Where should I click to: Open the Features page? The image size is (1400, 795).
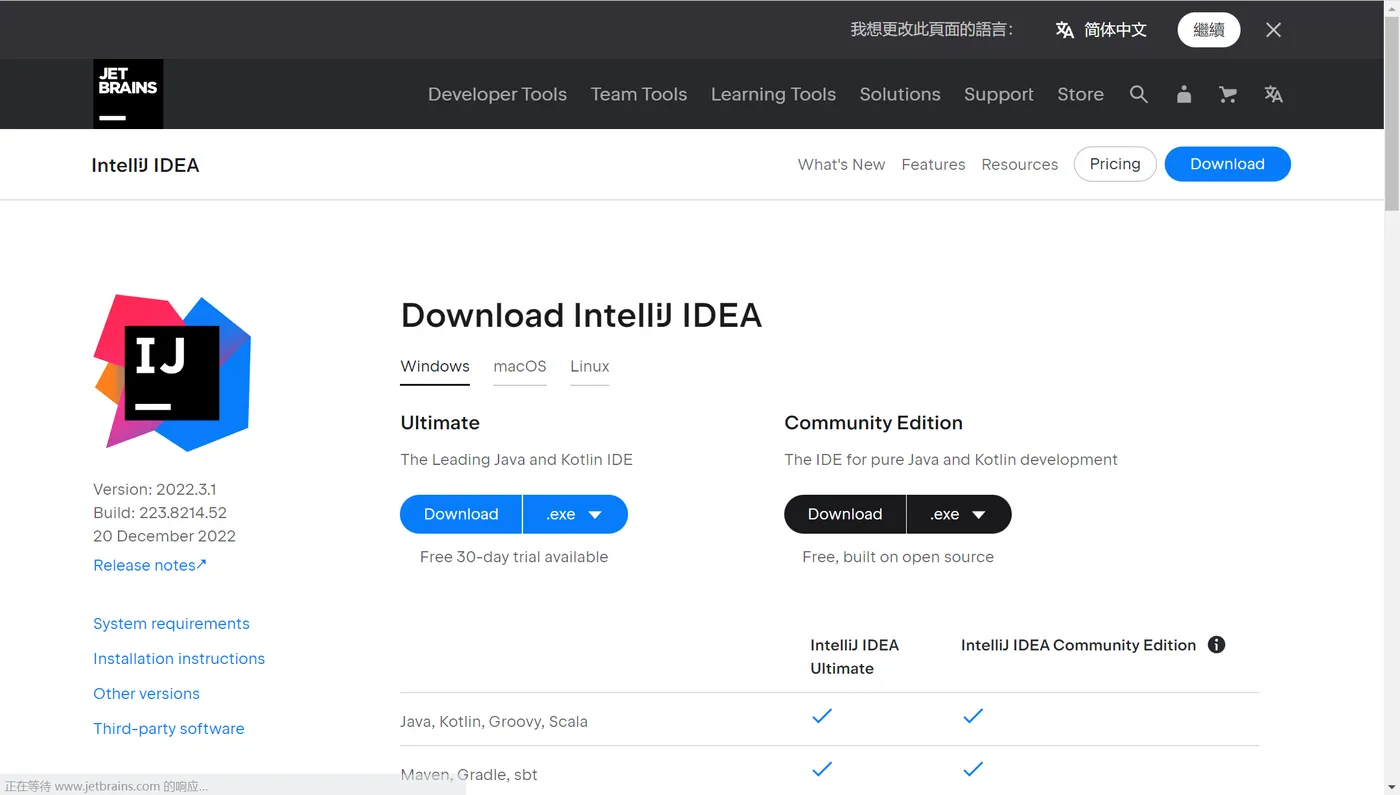(933, 164)
